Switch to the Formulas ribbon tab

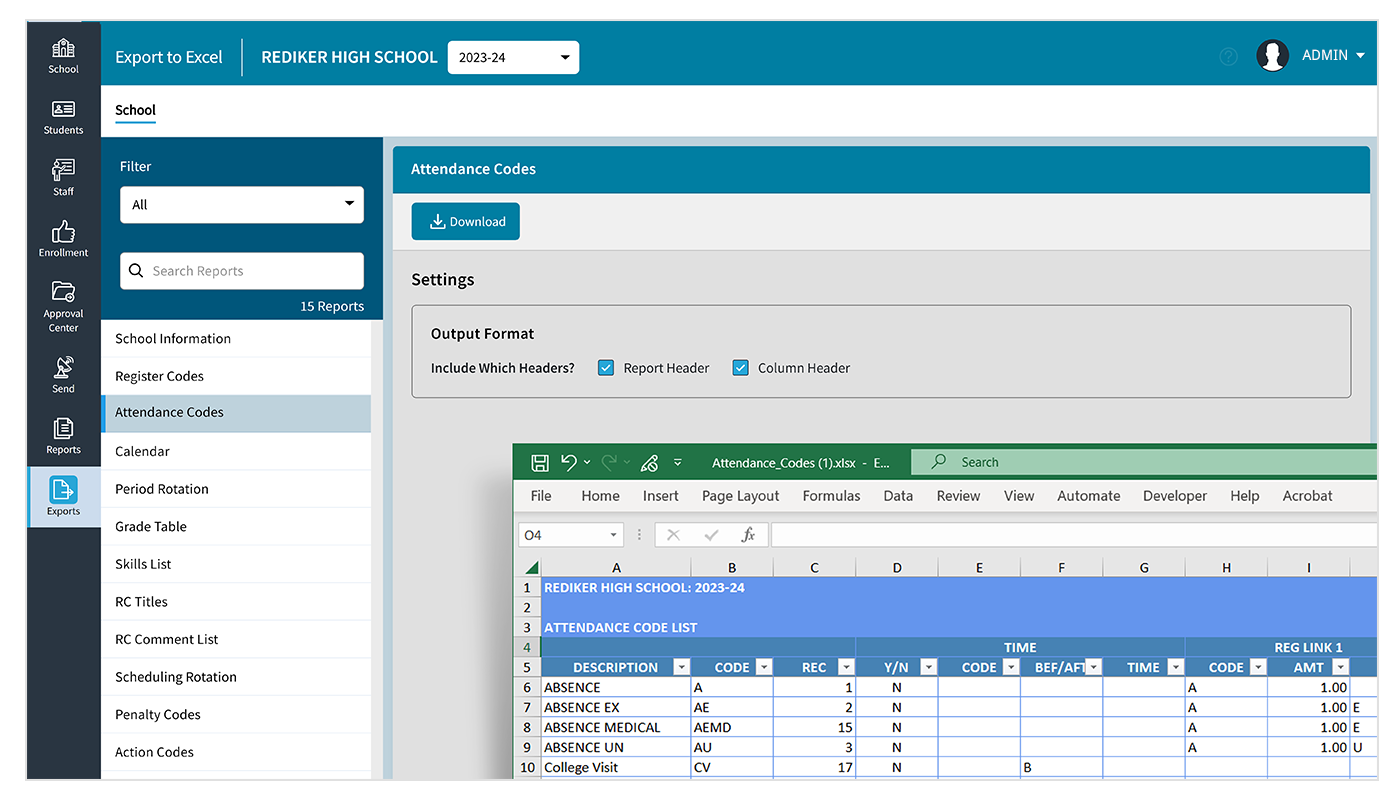click(x=831, y=495)
